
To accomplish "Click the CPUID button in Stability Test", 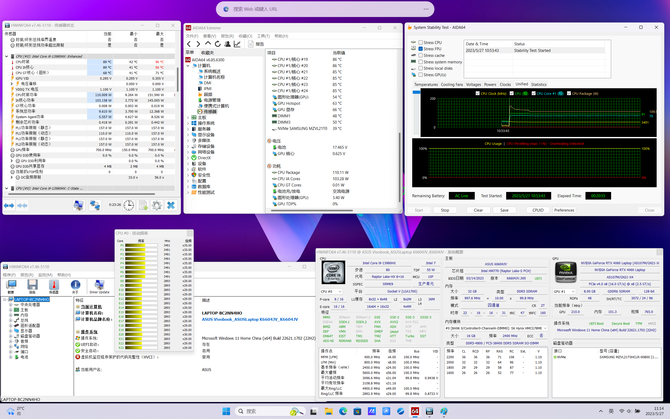I will coord(538,210).
